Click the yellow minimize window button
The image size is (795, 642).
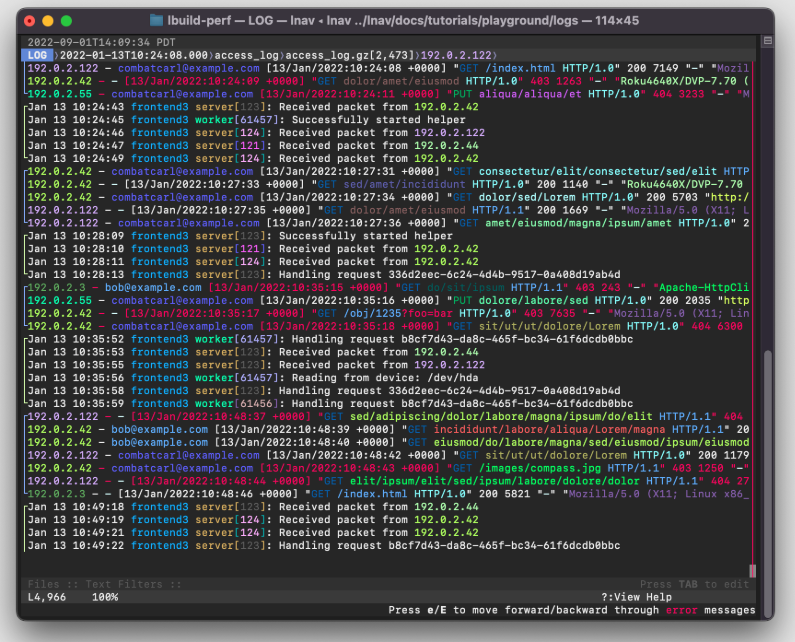tap(48, 20)
